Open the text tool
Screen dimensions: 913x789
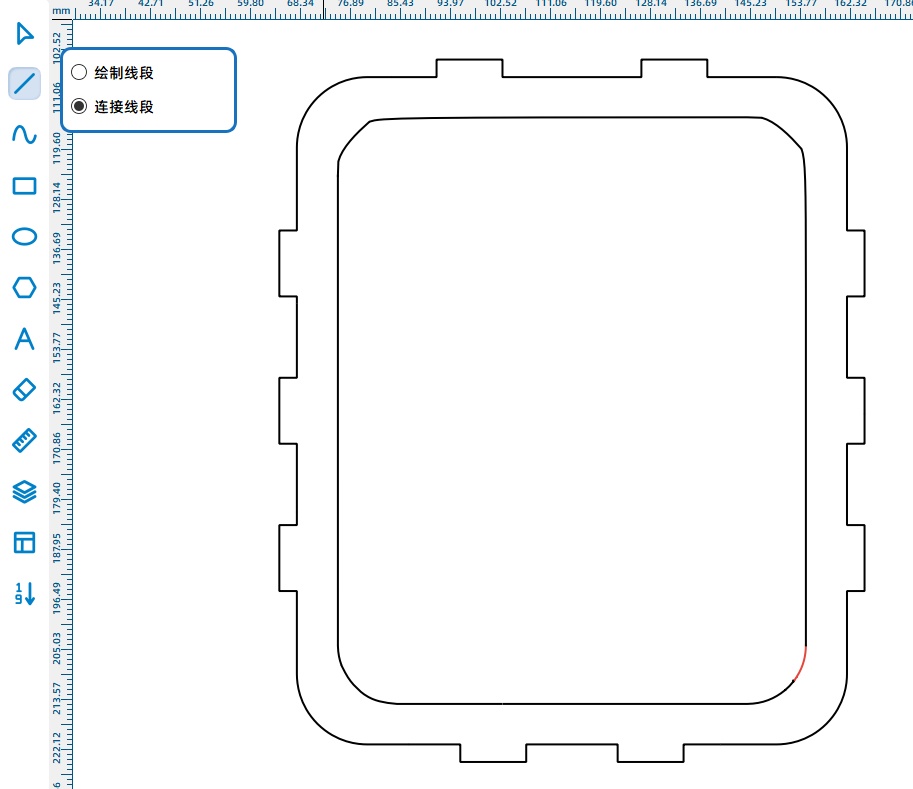24,339
